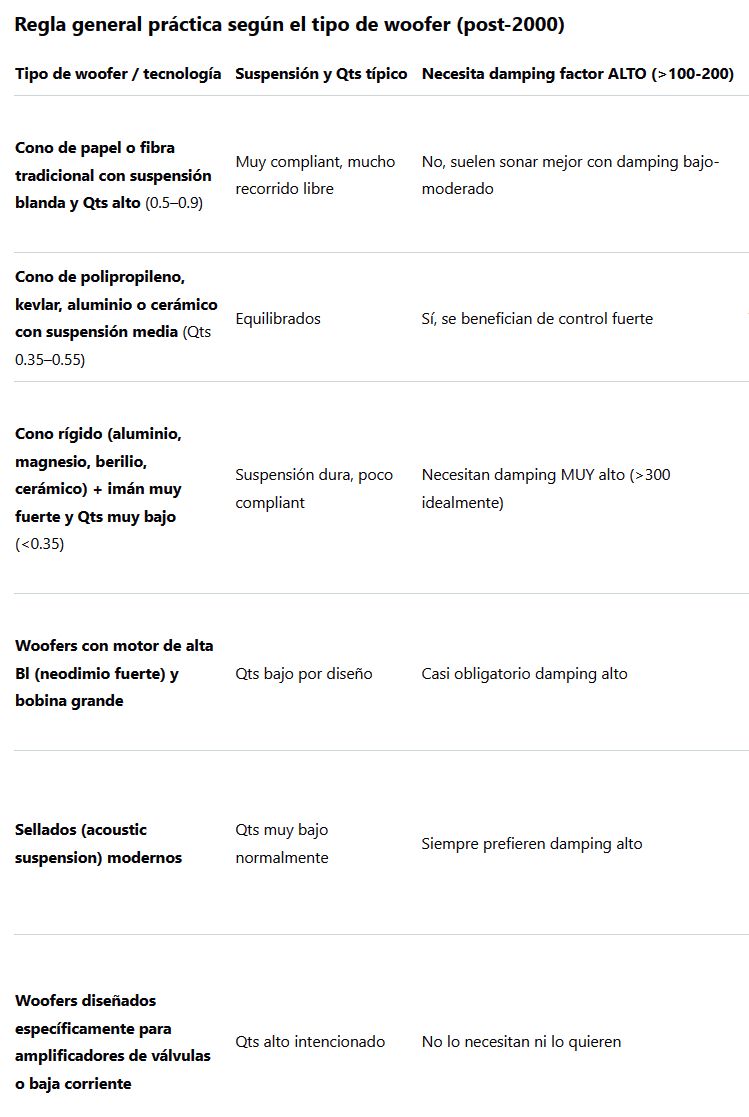
Task: Click the 'Sellados (acoustic suspension) modernos' label
Action: [x=98, y=843]
